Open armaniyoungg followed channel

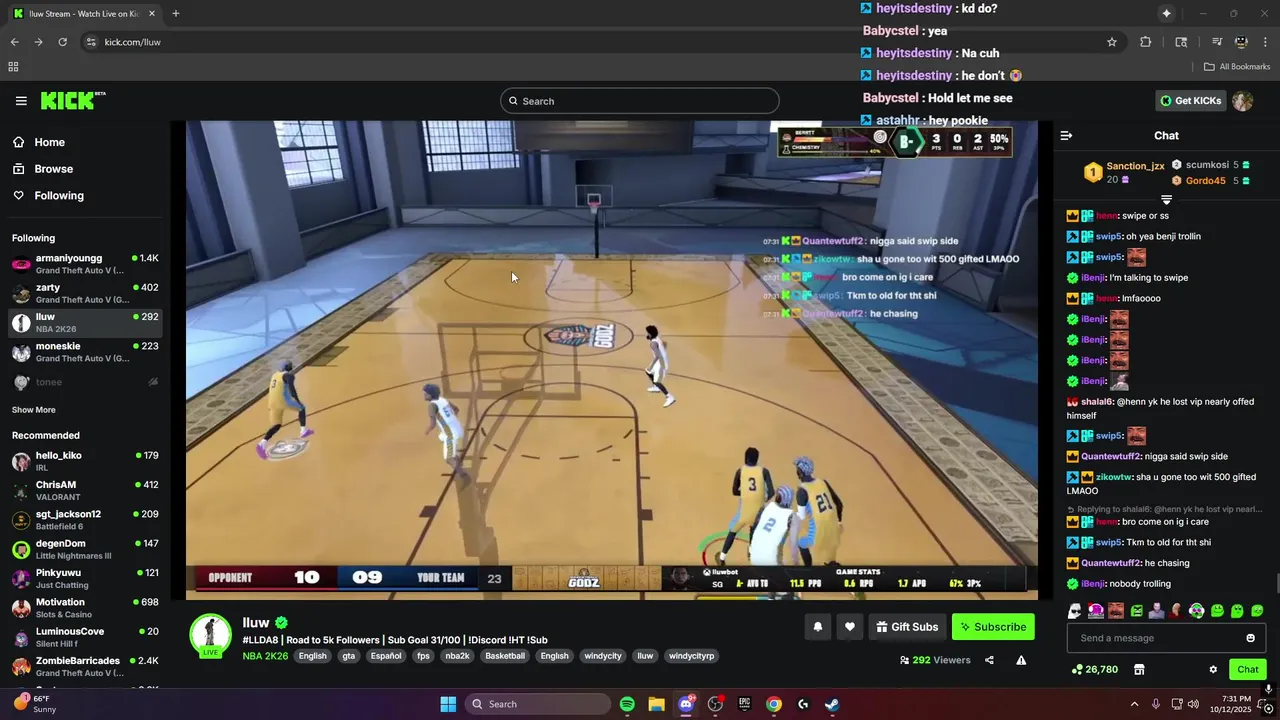tap(85, 264)
